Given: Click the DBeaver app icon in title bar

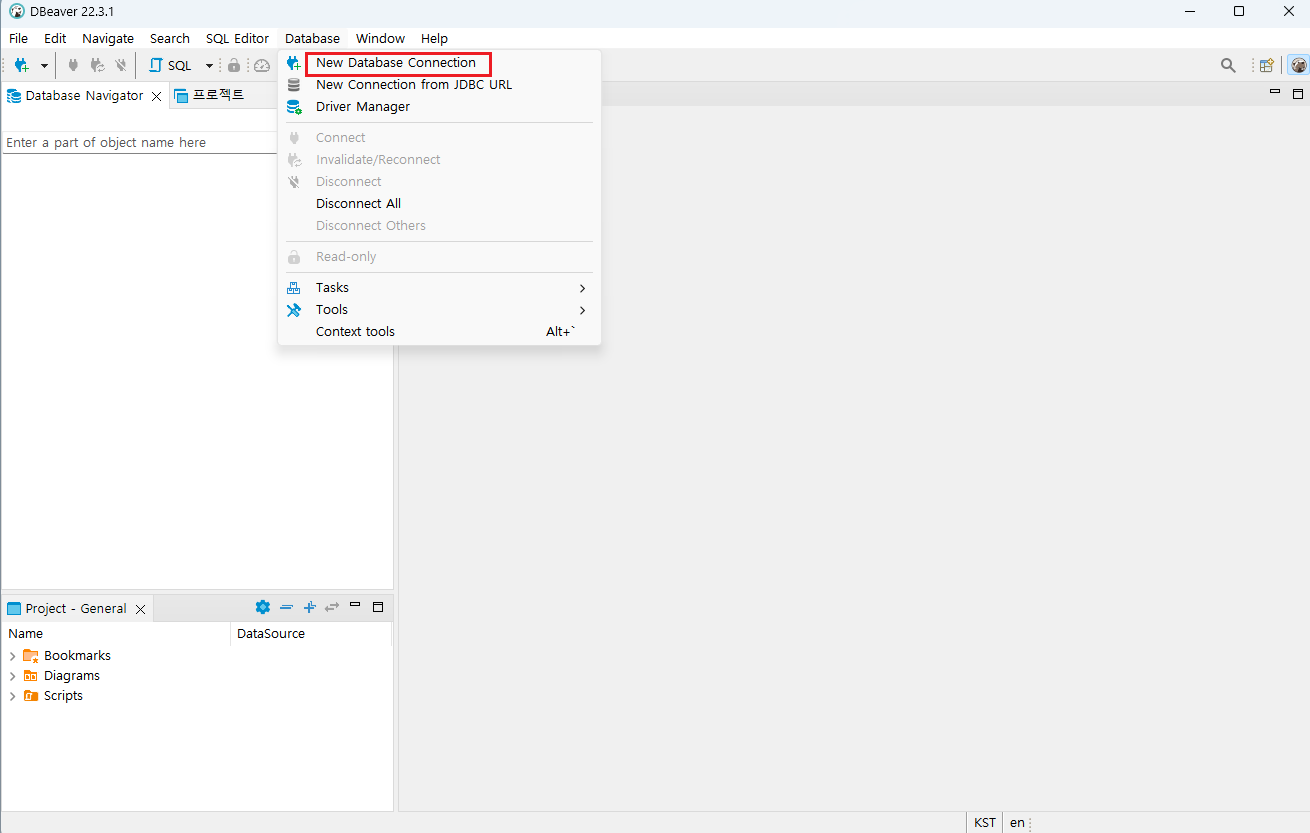Looking at the screenshot, I should [x=16, y=11].
